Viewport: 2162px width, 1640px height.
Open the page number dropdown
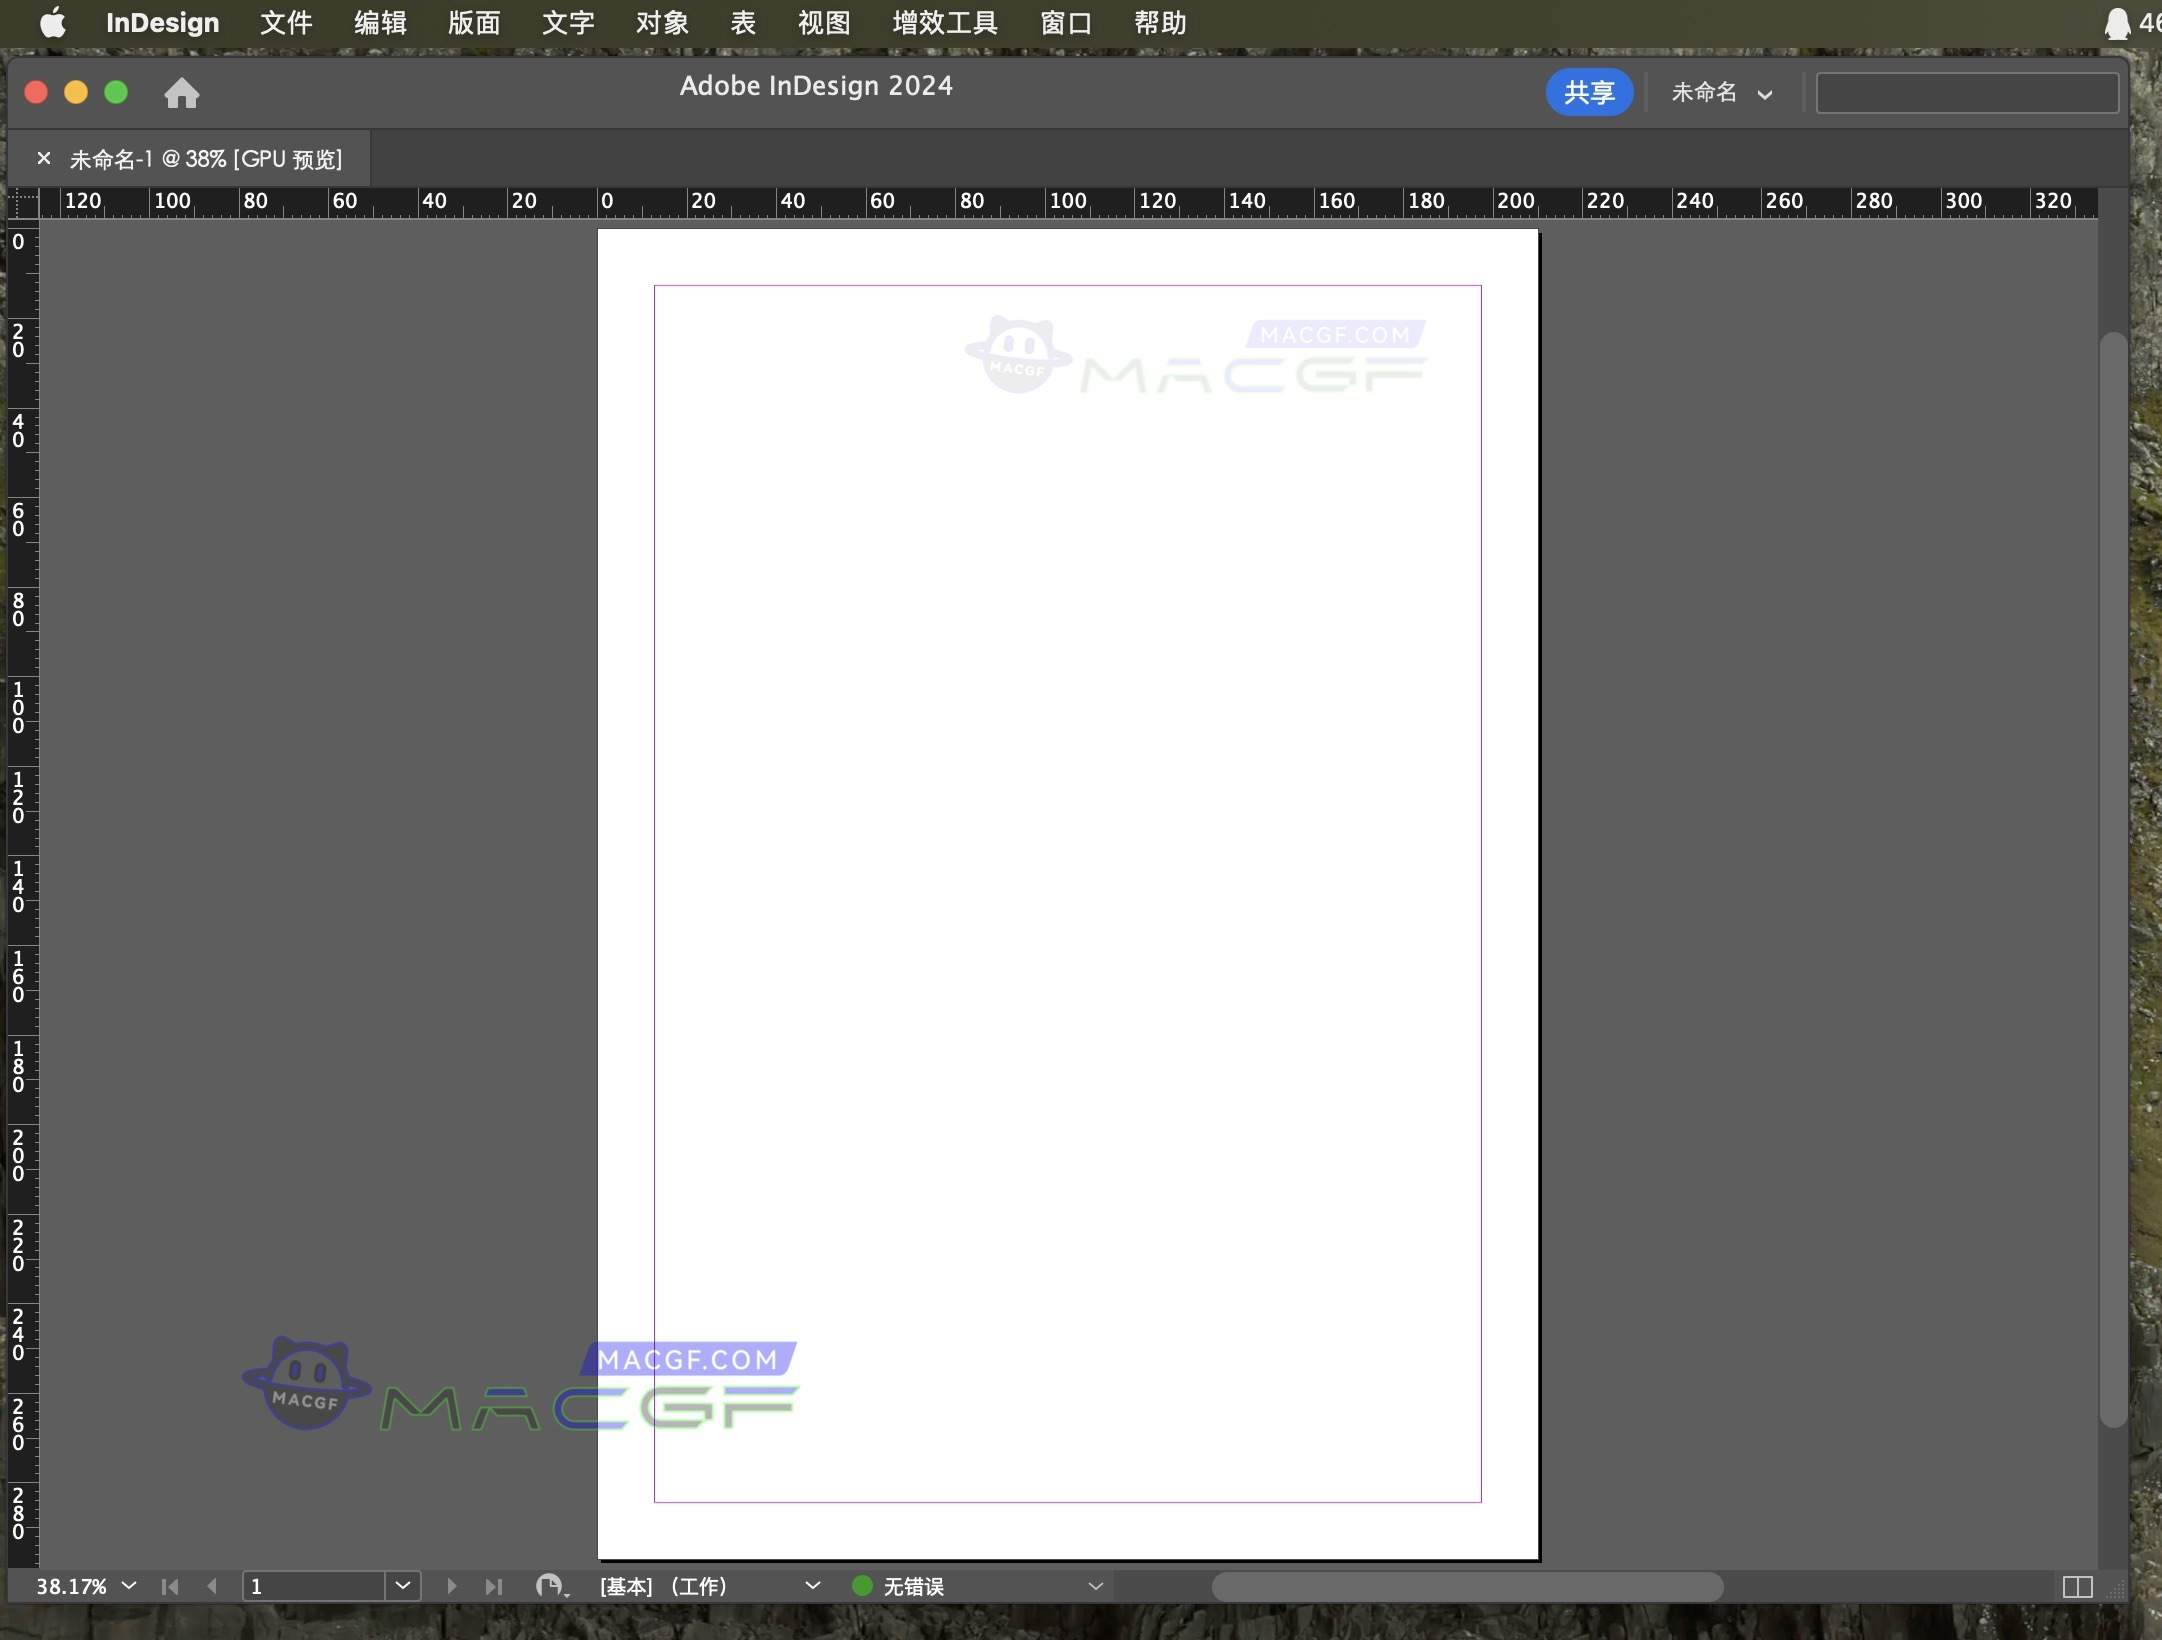(x=403, y=1586)
